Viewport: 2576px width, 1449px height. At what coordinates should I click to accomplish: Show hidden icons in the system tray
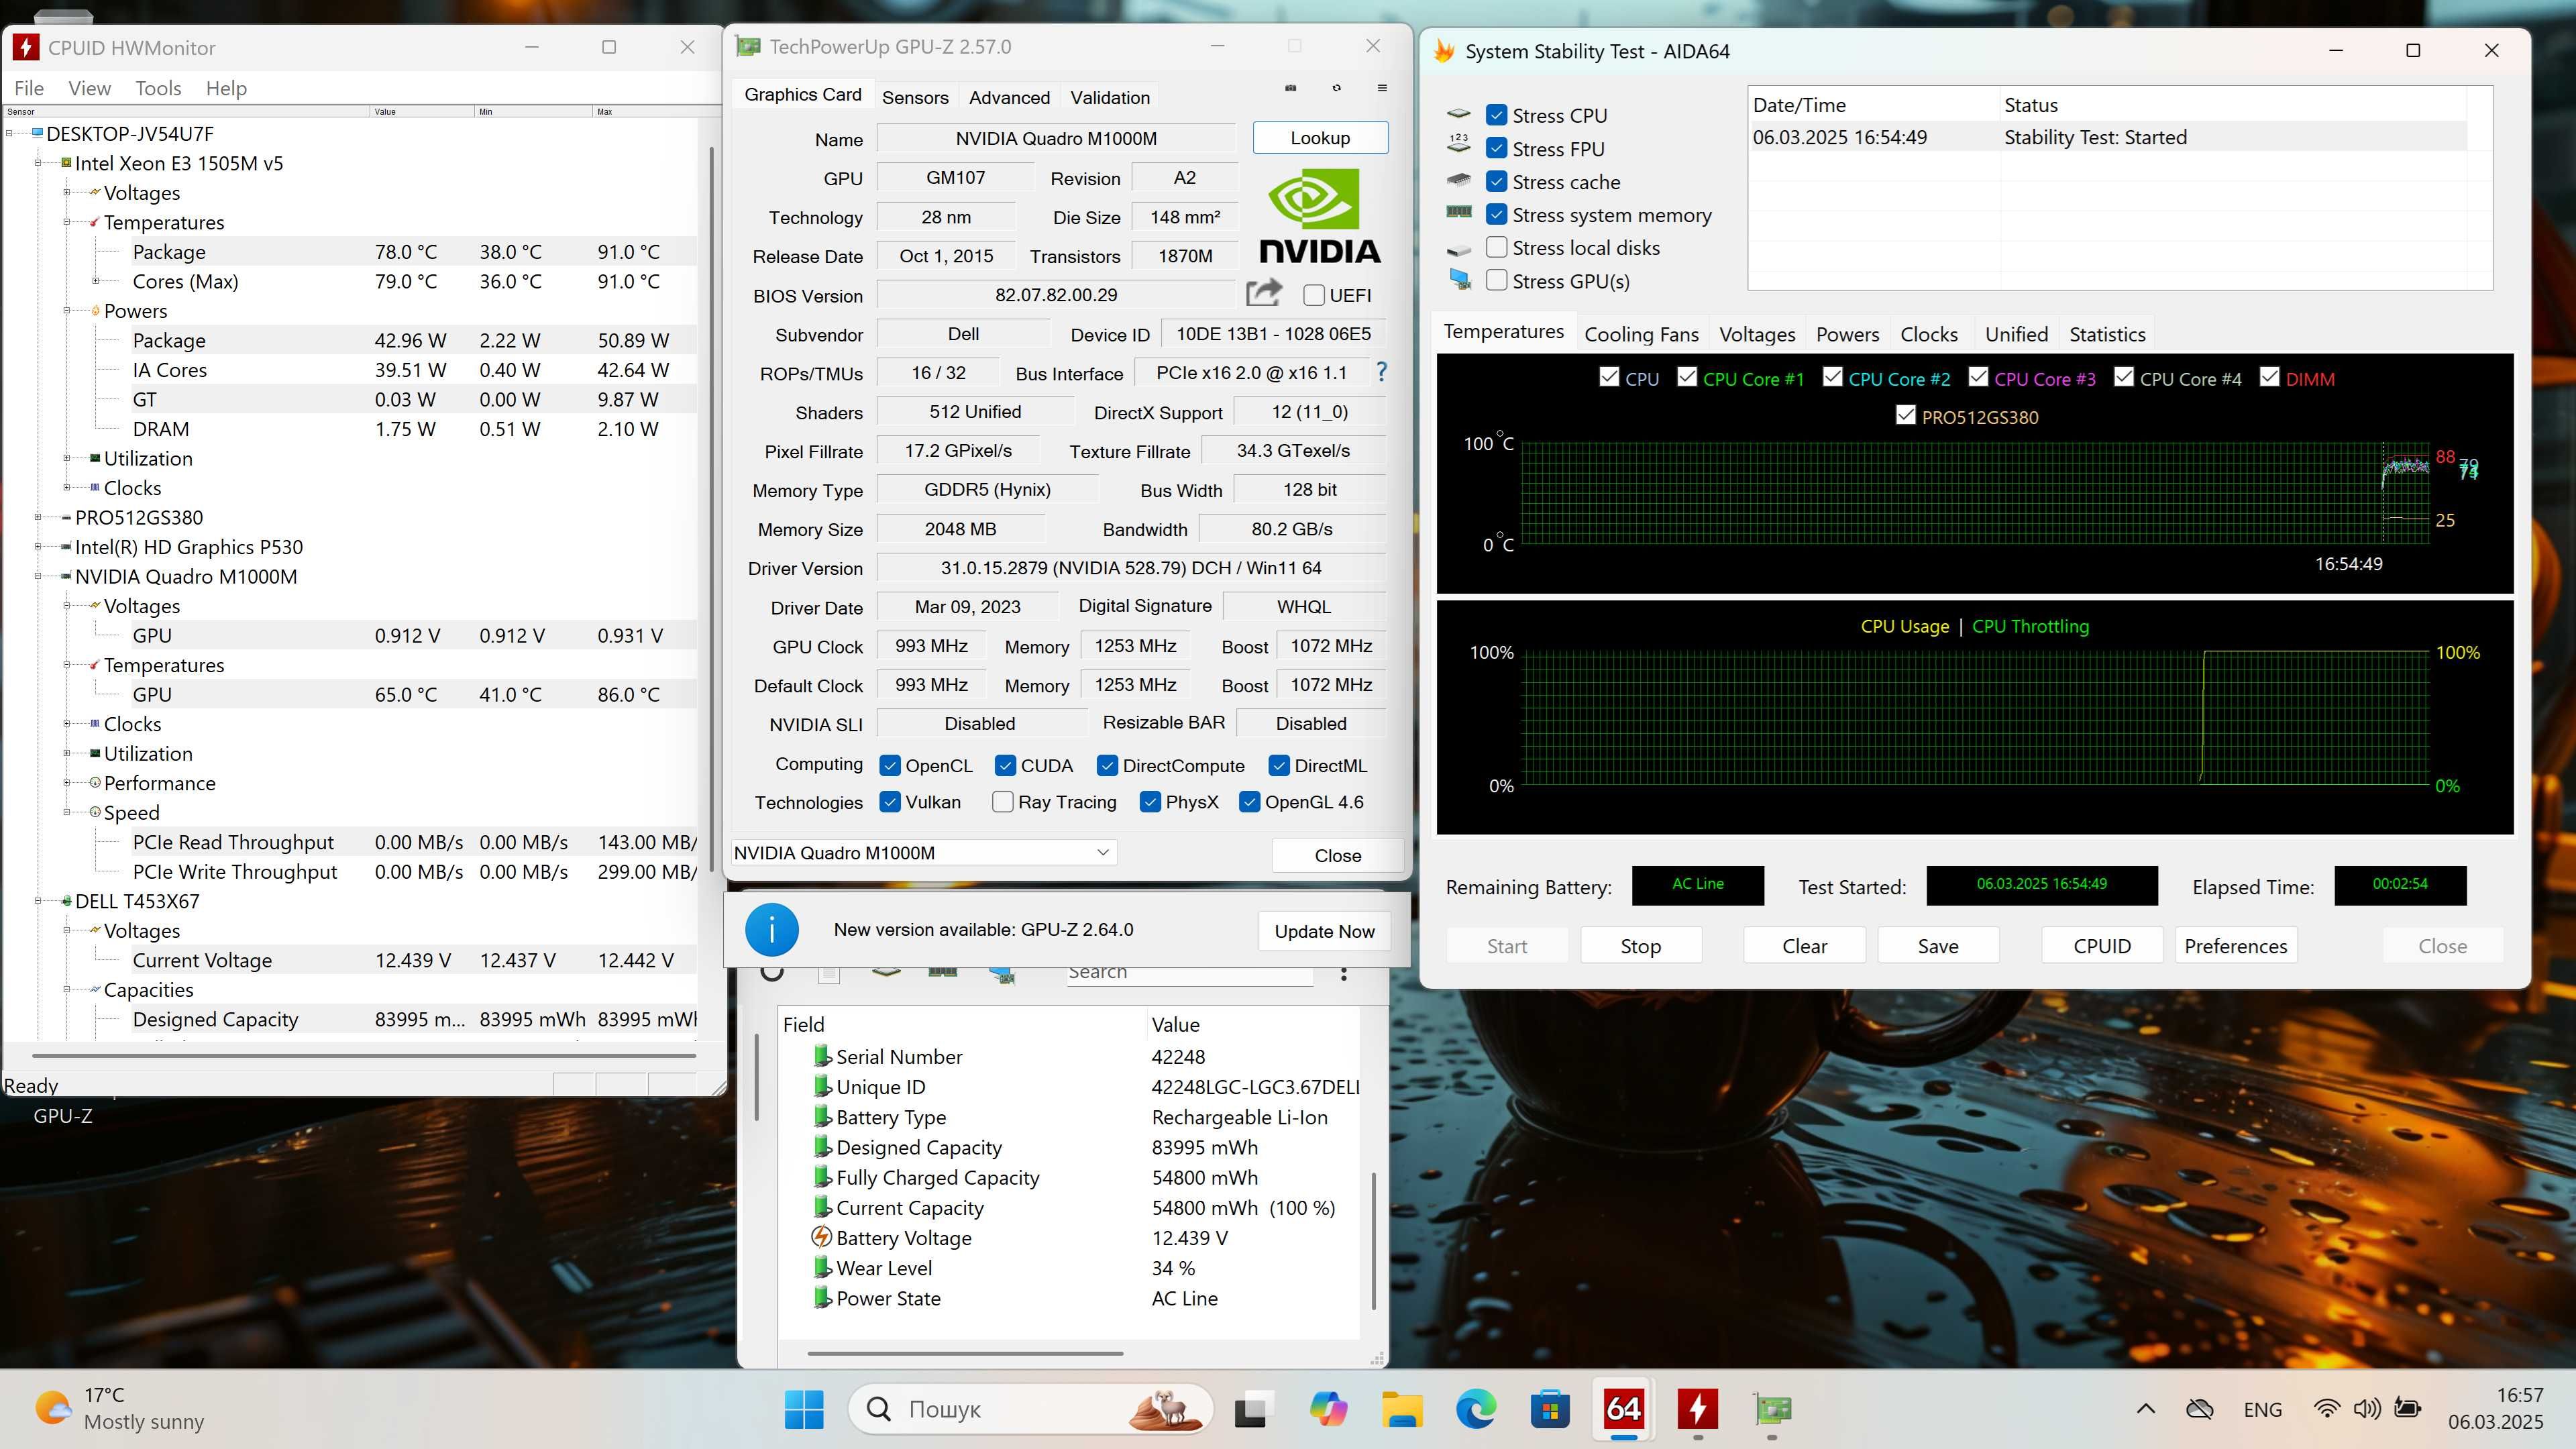coord(2146,1409)
